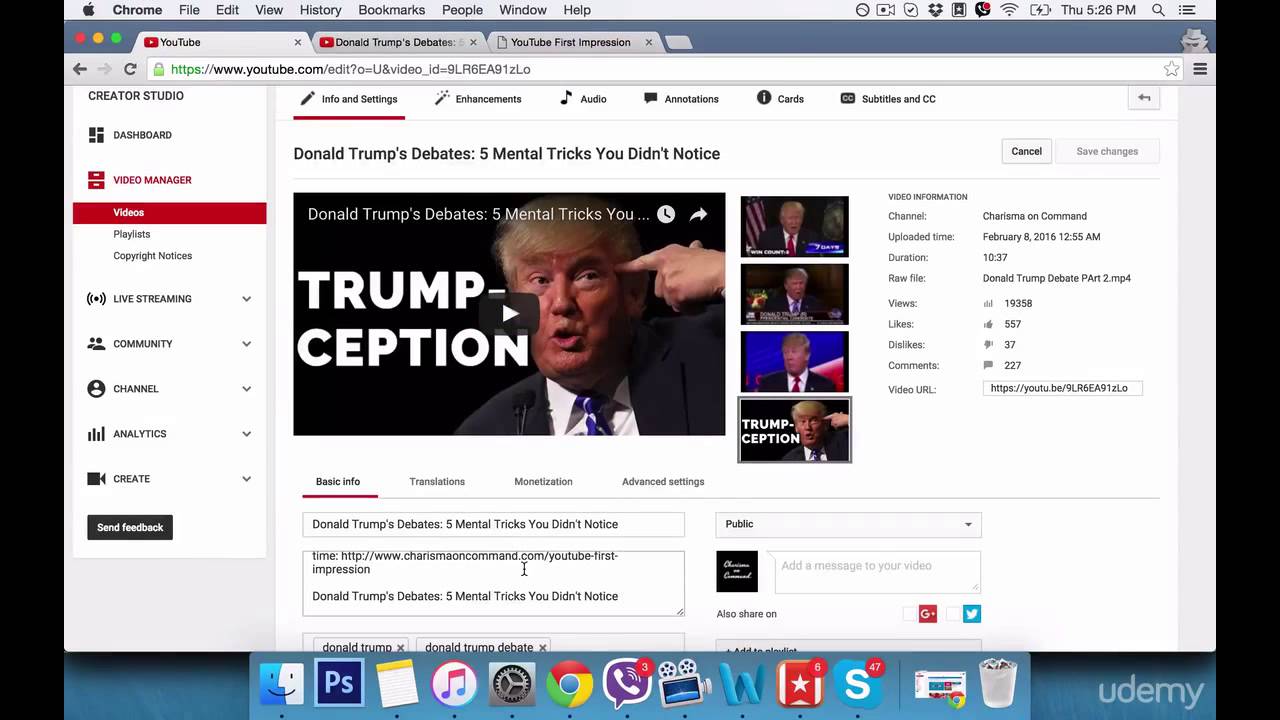The width and height of the screenshot is (1280, 720).
Task: Open the Cards tab
Action: (x=780, y=99)
